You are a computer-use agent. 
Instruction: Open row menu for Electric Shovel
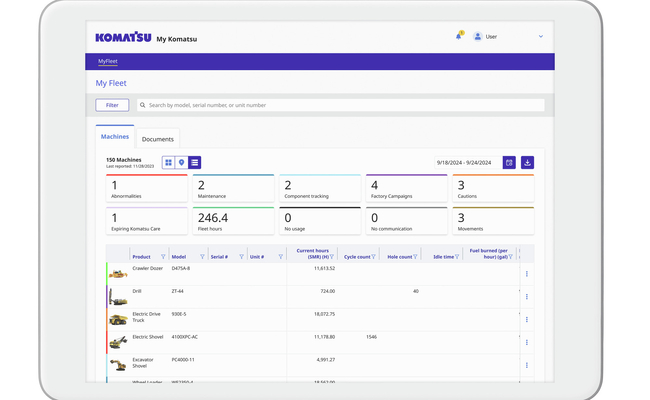(527, 342)
